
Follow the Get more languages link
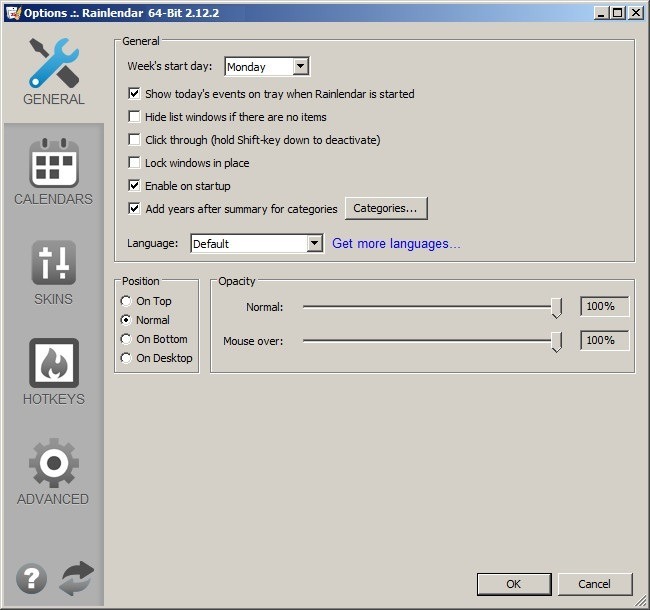tap(396, 243)
